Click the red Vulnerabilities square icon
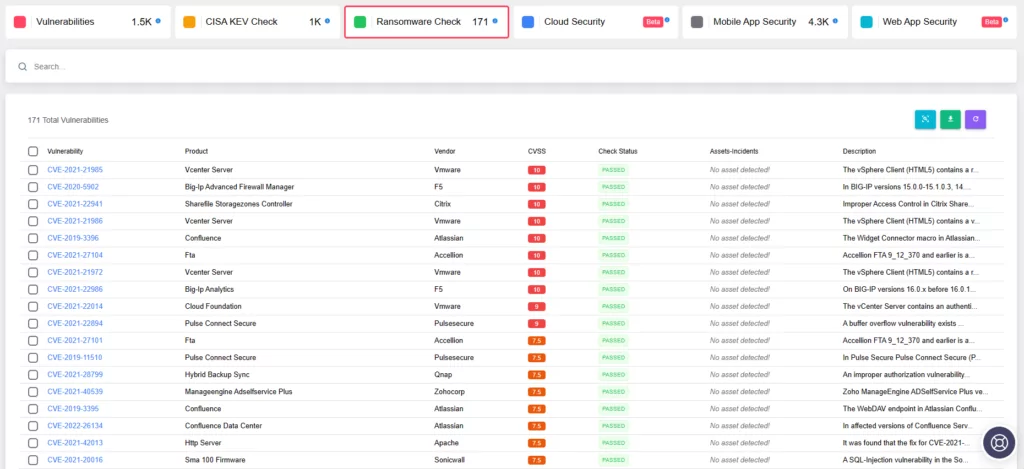The image size is (1024, 469). click(20, 22)
